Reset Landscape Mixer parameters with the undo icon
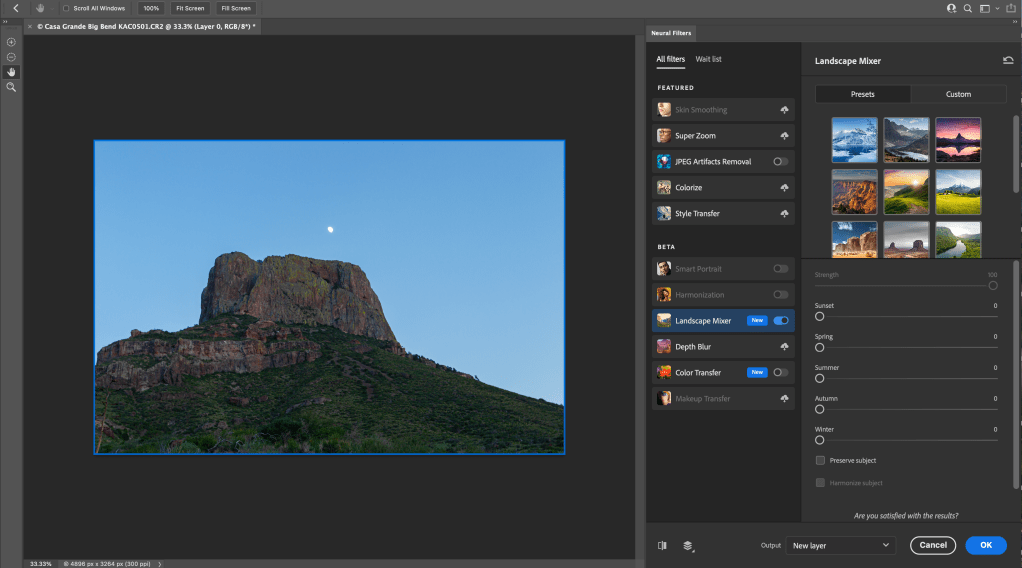This screenshot has width=1022, height=568. (1008, 61)
